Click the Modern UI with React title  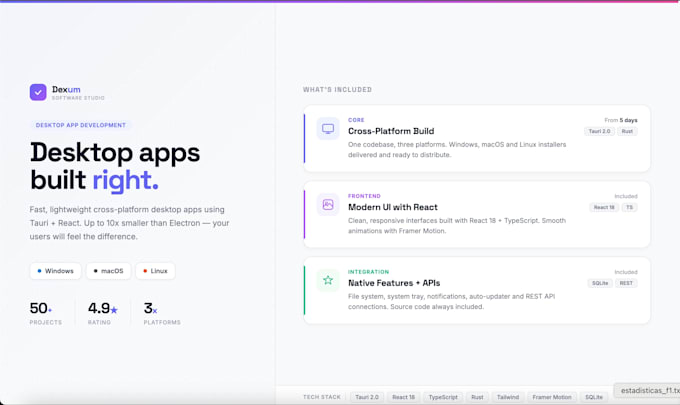pyautogui.click(x=392, y=207)
